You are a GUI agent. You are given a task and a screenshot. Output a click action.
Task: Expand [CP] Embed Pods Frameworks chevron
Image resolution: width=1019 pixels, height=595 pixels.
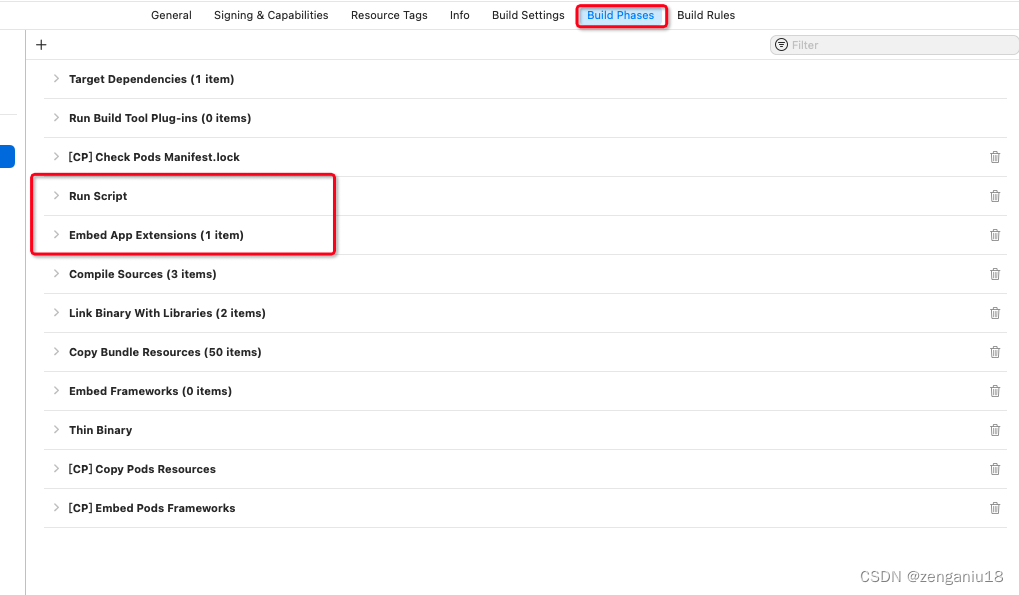[x=56, y=507]
